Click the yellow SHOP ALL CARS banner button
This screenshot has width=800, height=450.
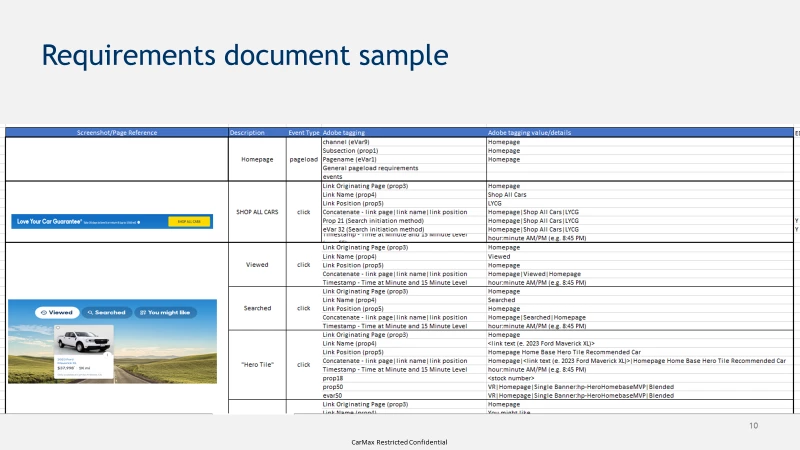pos(189,221)
